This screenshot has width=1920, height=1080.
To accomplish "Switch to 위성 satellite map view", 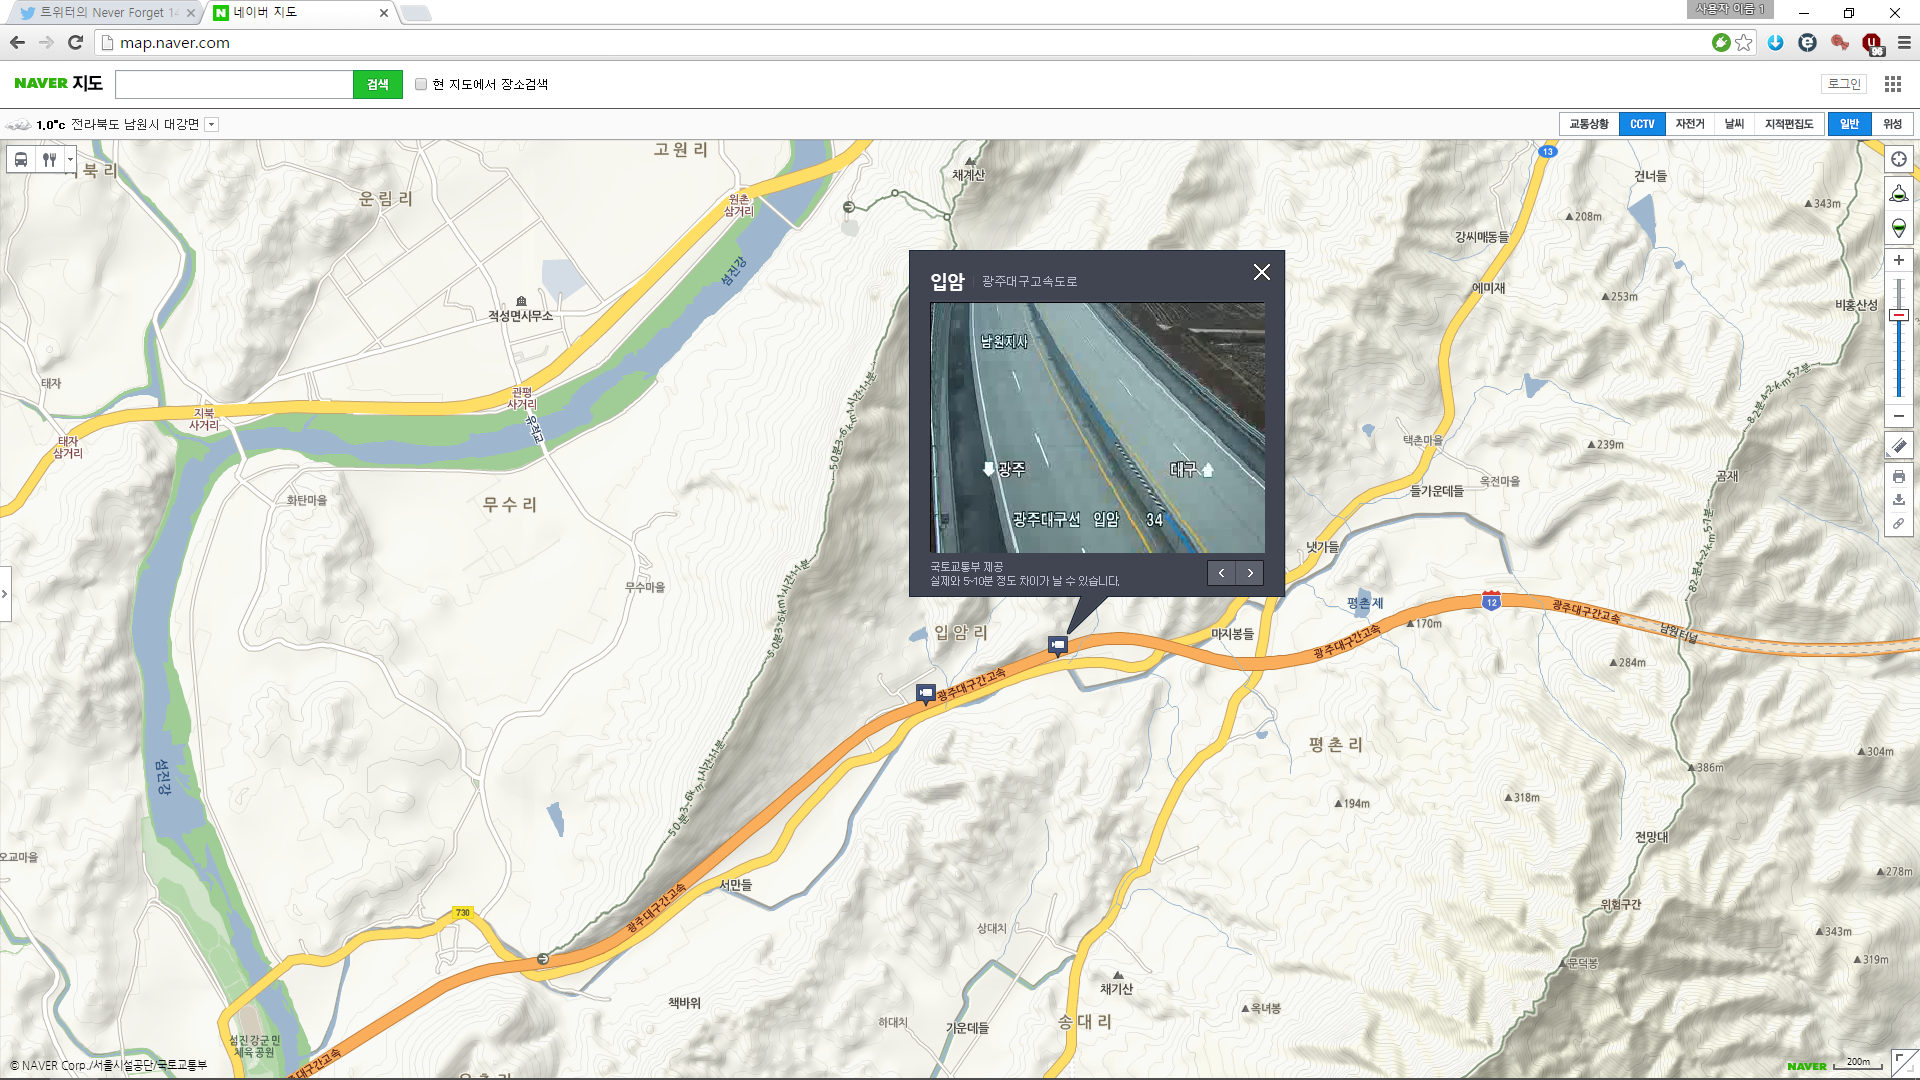I will (x=1892, y=124).
